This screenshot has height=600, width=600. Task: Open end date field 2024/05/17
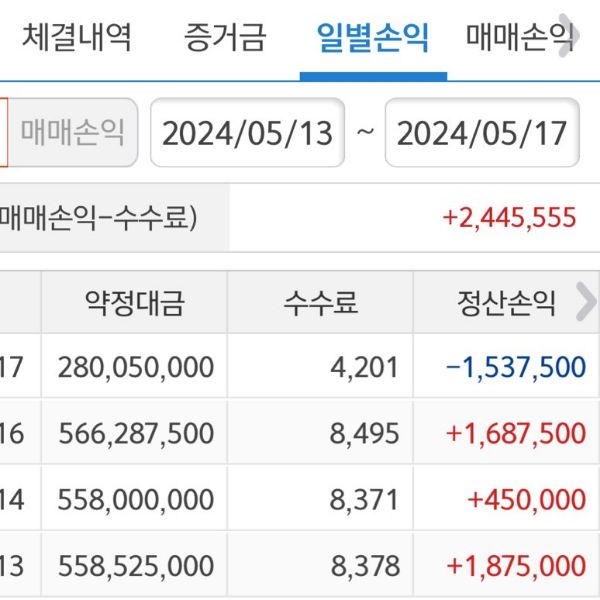(x=481, y=132)
